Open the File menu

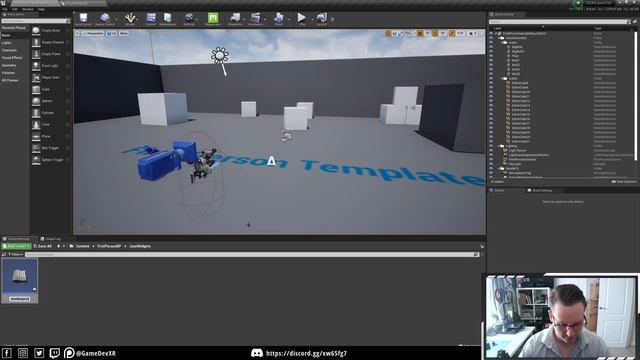pyautogui.click(x=4, y=9)
